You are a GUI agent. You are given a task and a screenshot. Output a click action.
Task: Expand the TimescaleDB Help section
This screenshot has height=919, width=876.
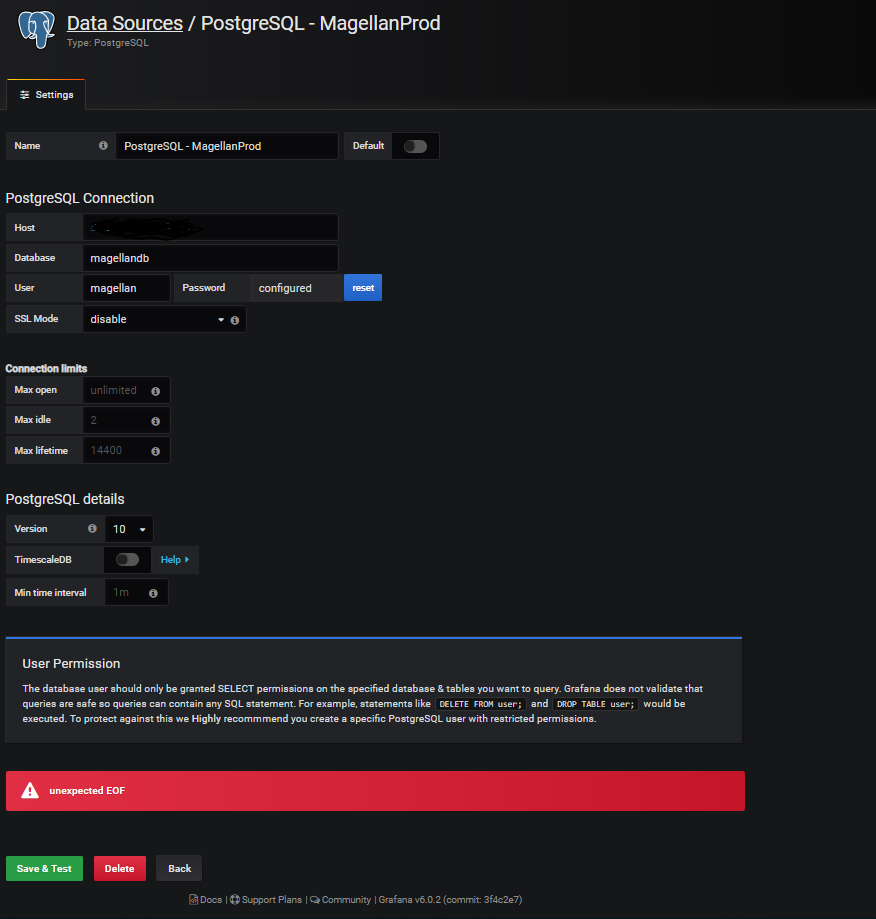174,559
